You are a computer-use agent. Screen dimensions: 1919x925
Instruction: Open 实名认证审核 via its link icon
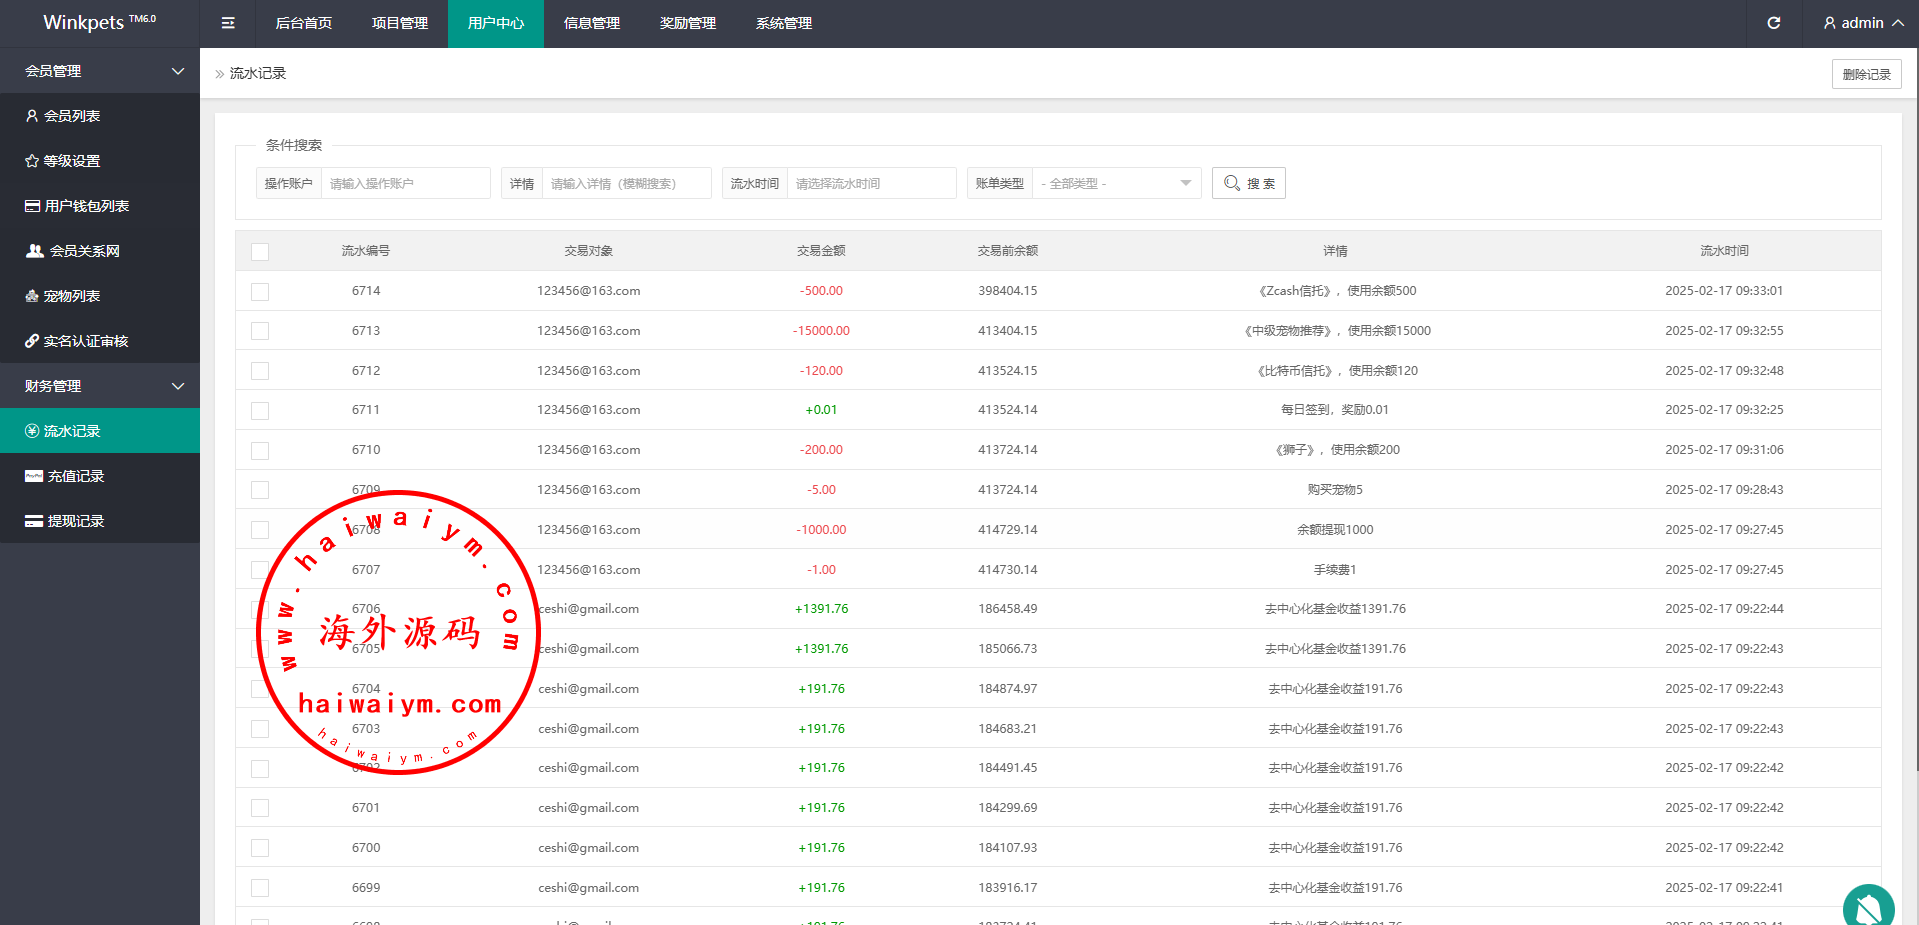(32, 341)
